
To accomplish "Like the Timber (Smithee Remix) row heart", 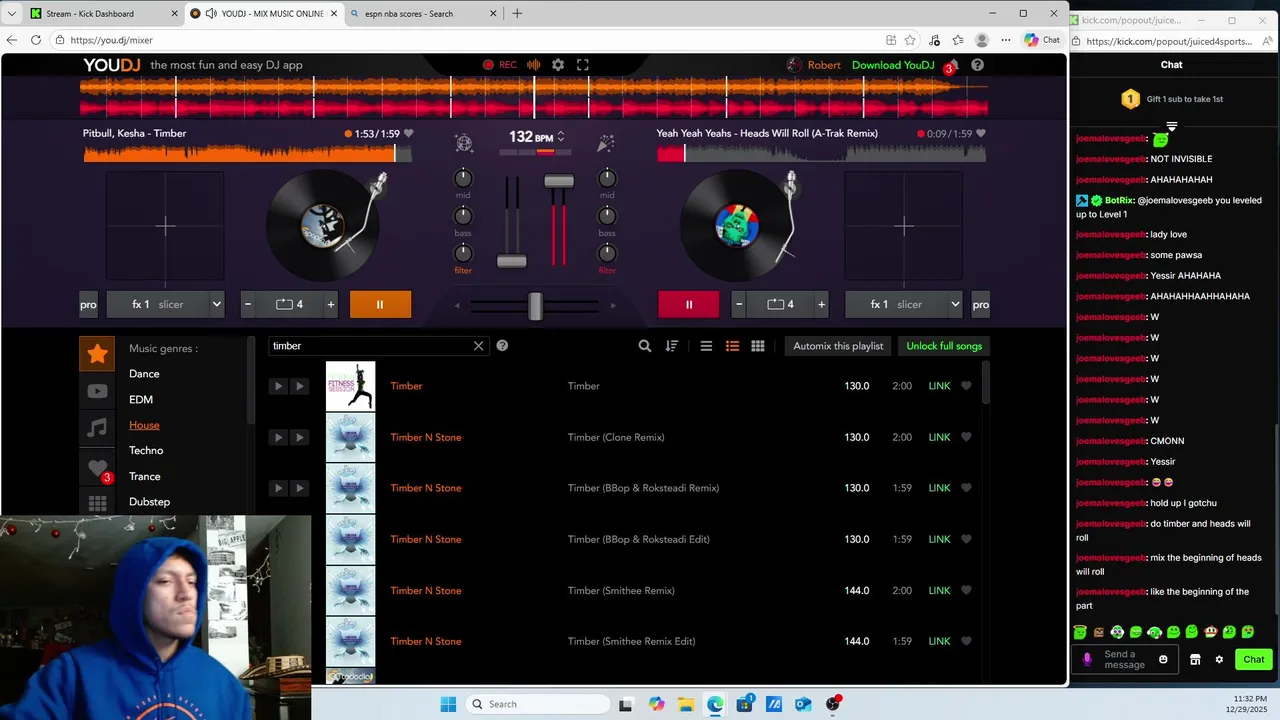I will coord(966,590).
